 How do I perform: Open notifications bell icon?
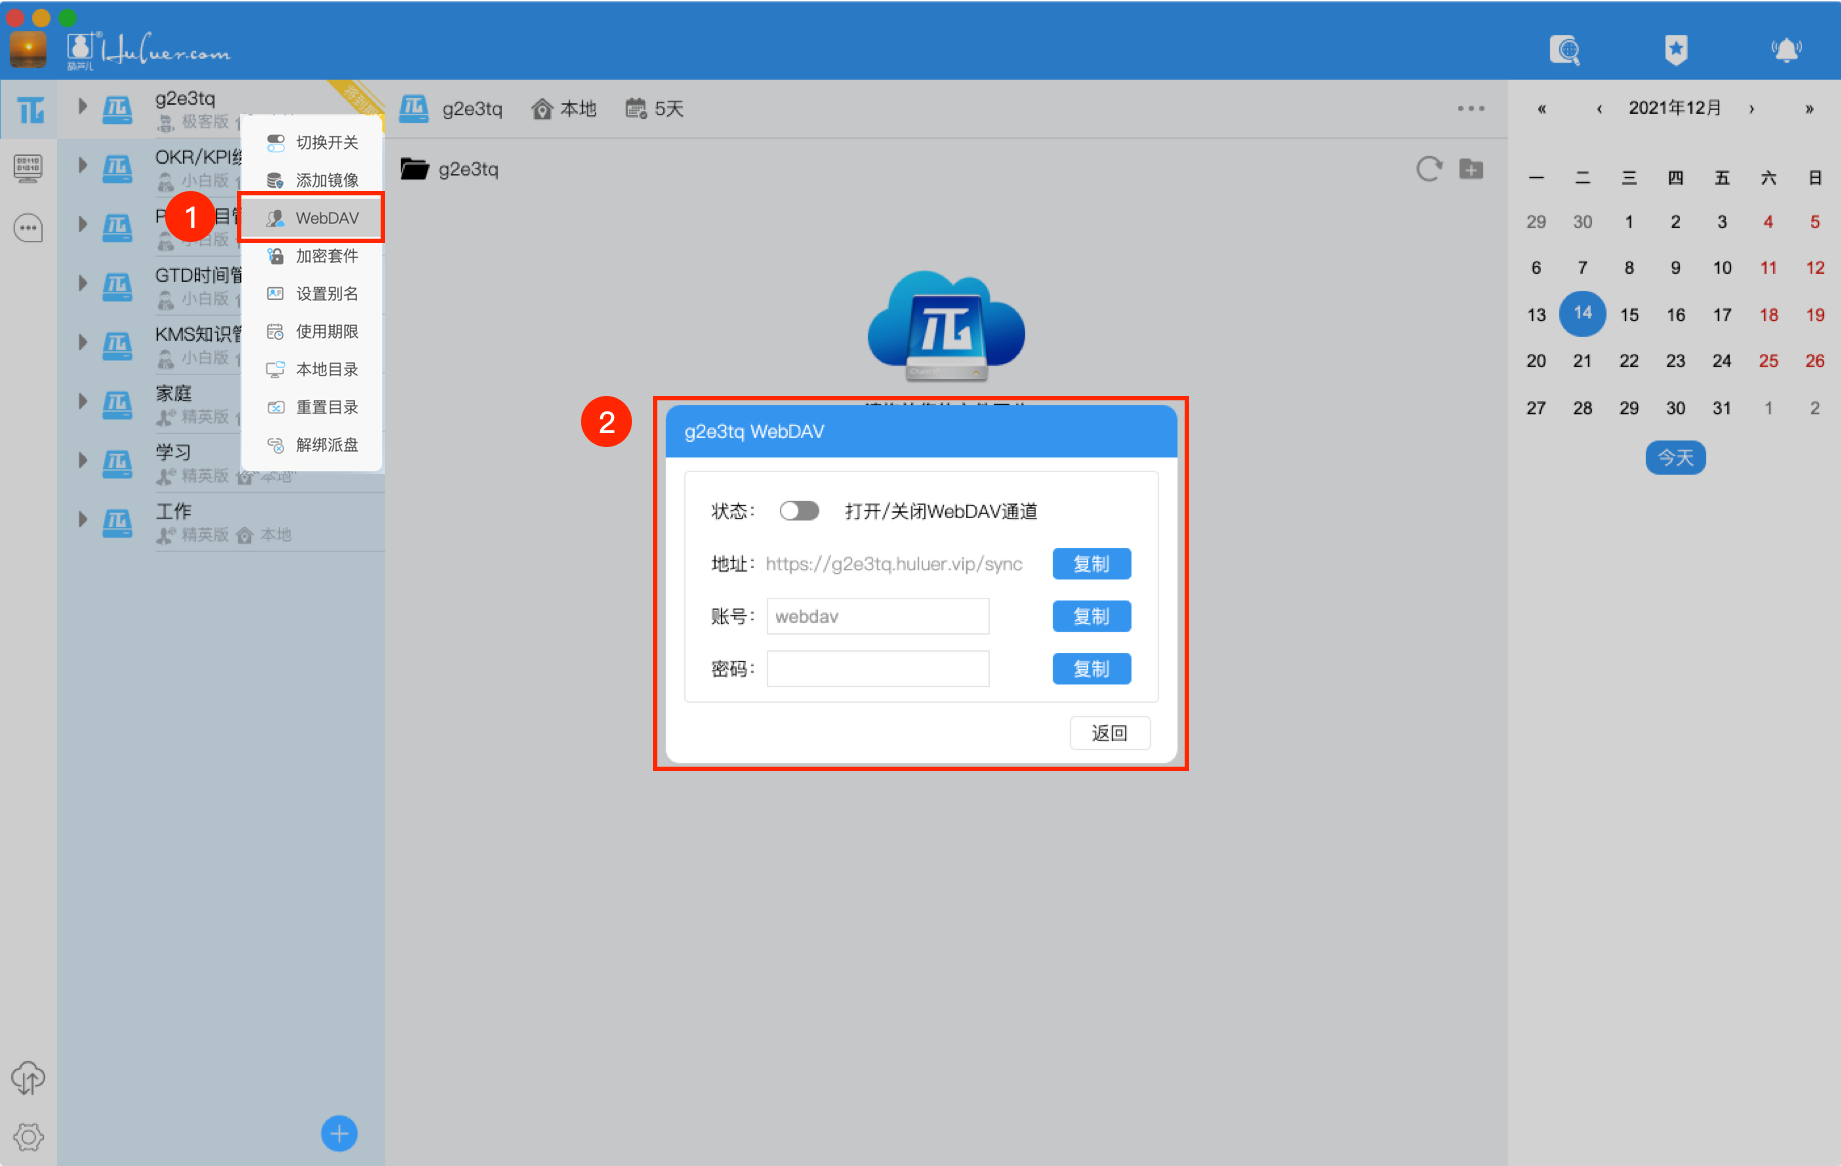tap(1786, 50)
